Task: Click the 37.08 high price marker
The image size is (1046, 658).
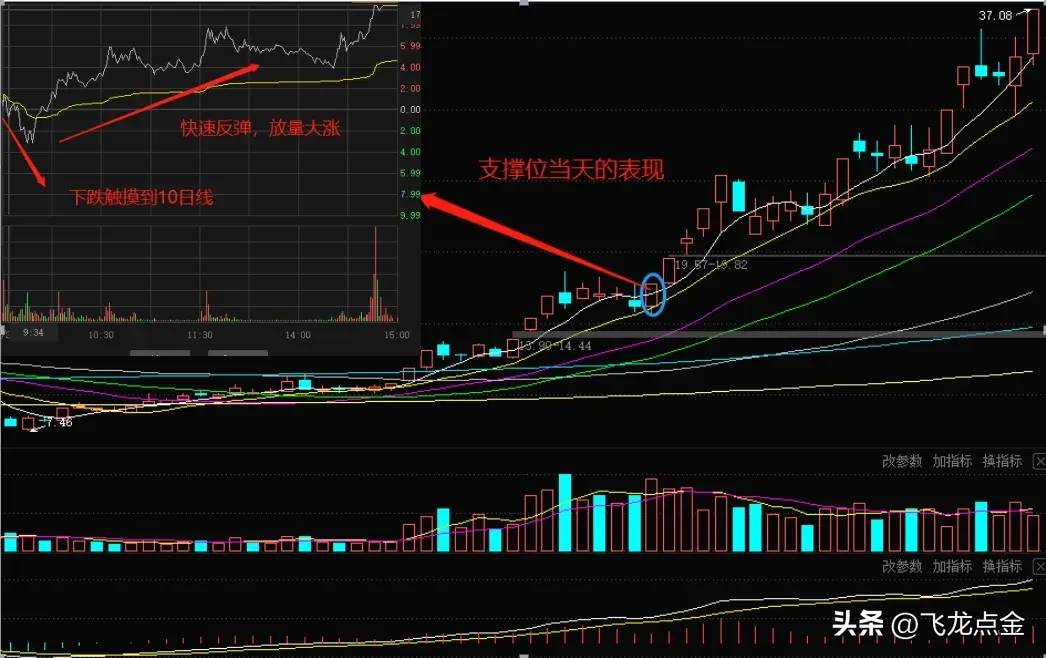Action: (x=995, y=16)
